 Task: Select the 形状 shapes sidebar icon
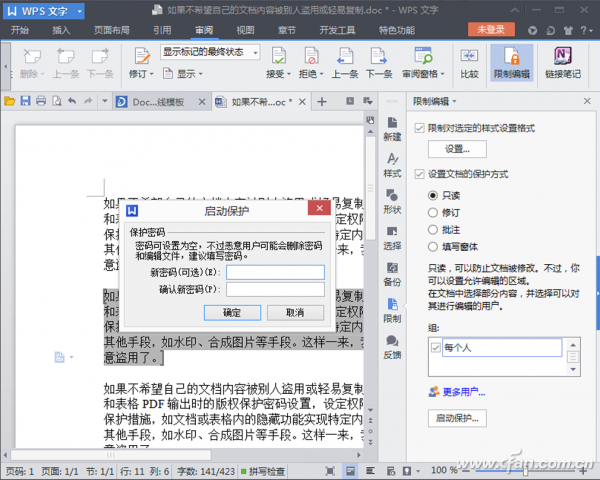point(392,201)
